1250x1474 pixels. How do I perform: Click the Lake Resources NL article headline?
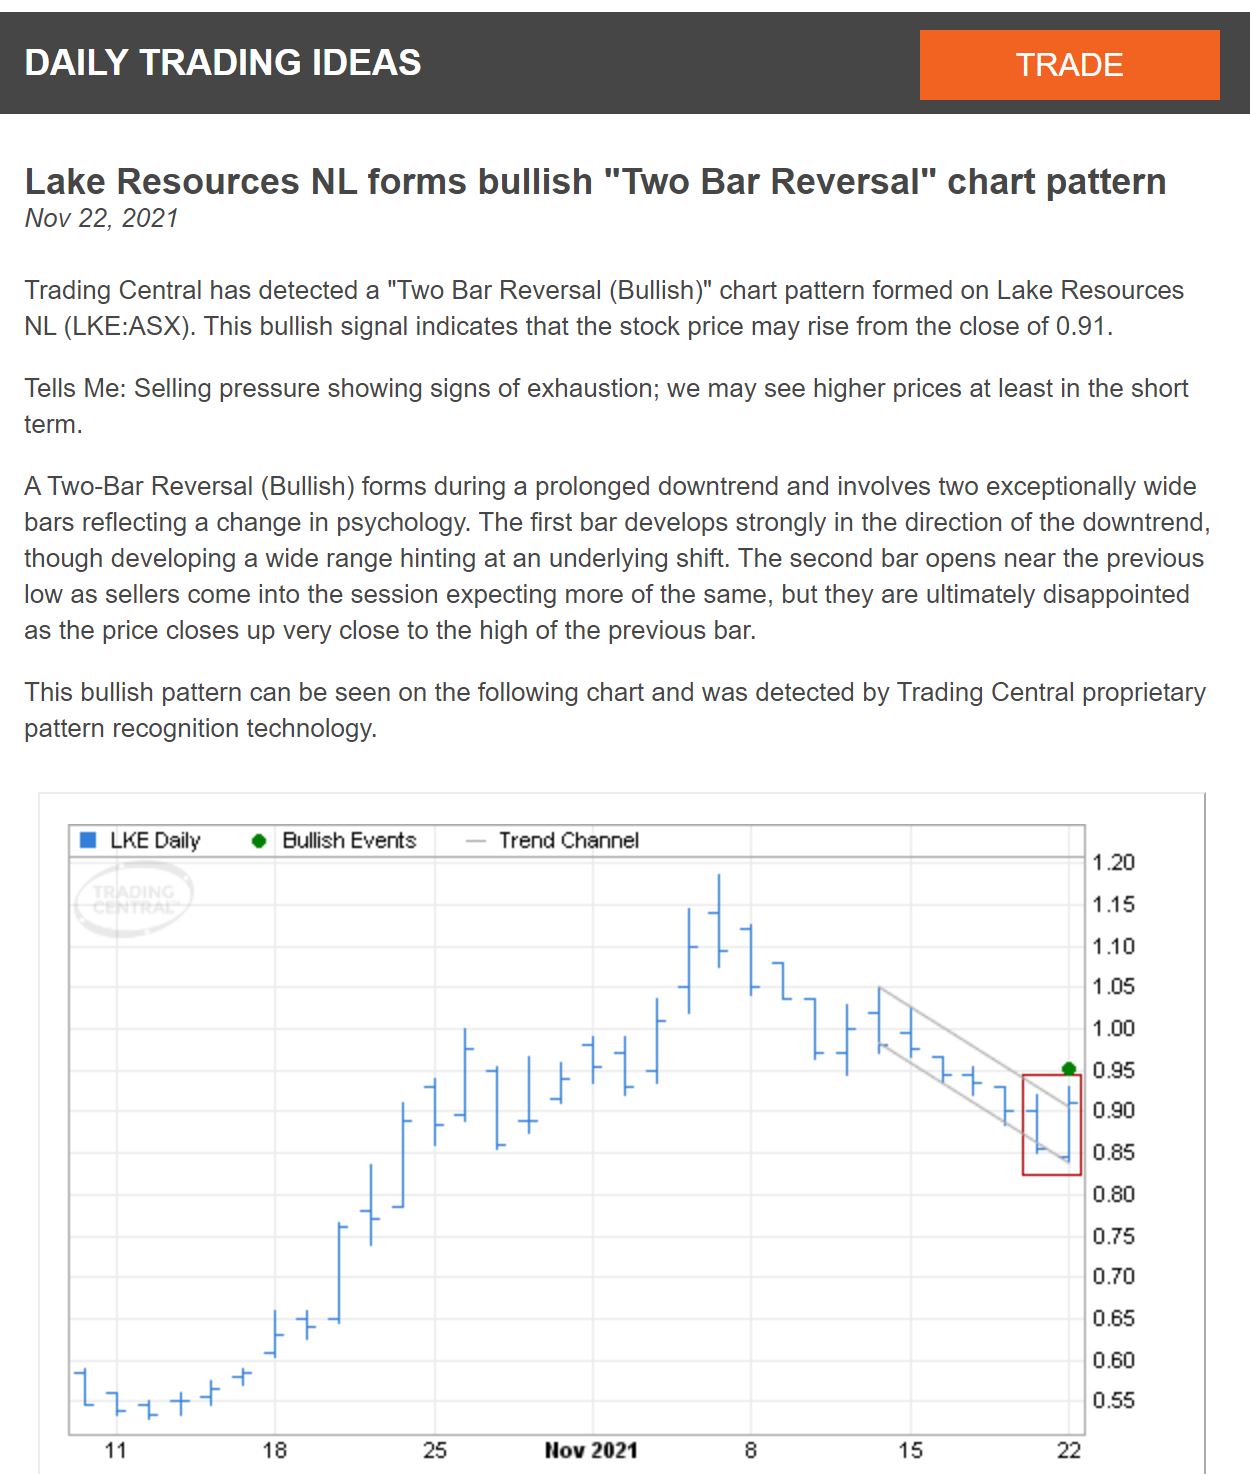595,181
